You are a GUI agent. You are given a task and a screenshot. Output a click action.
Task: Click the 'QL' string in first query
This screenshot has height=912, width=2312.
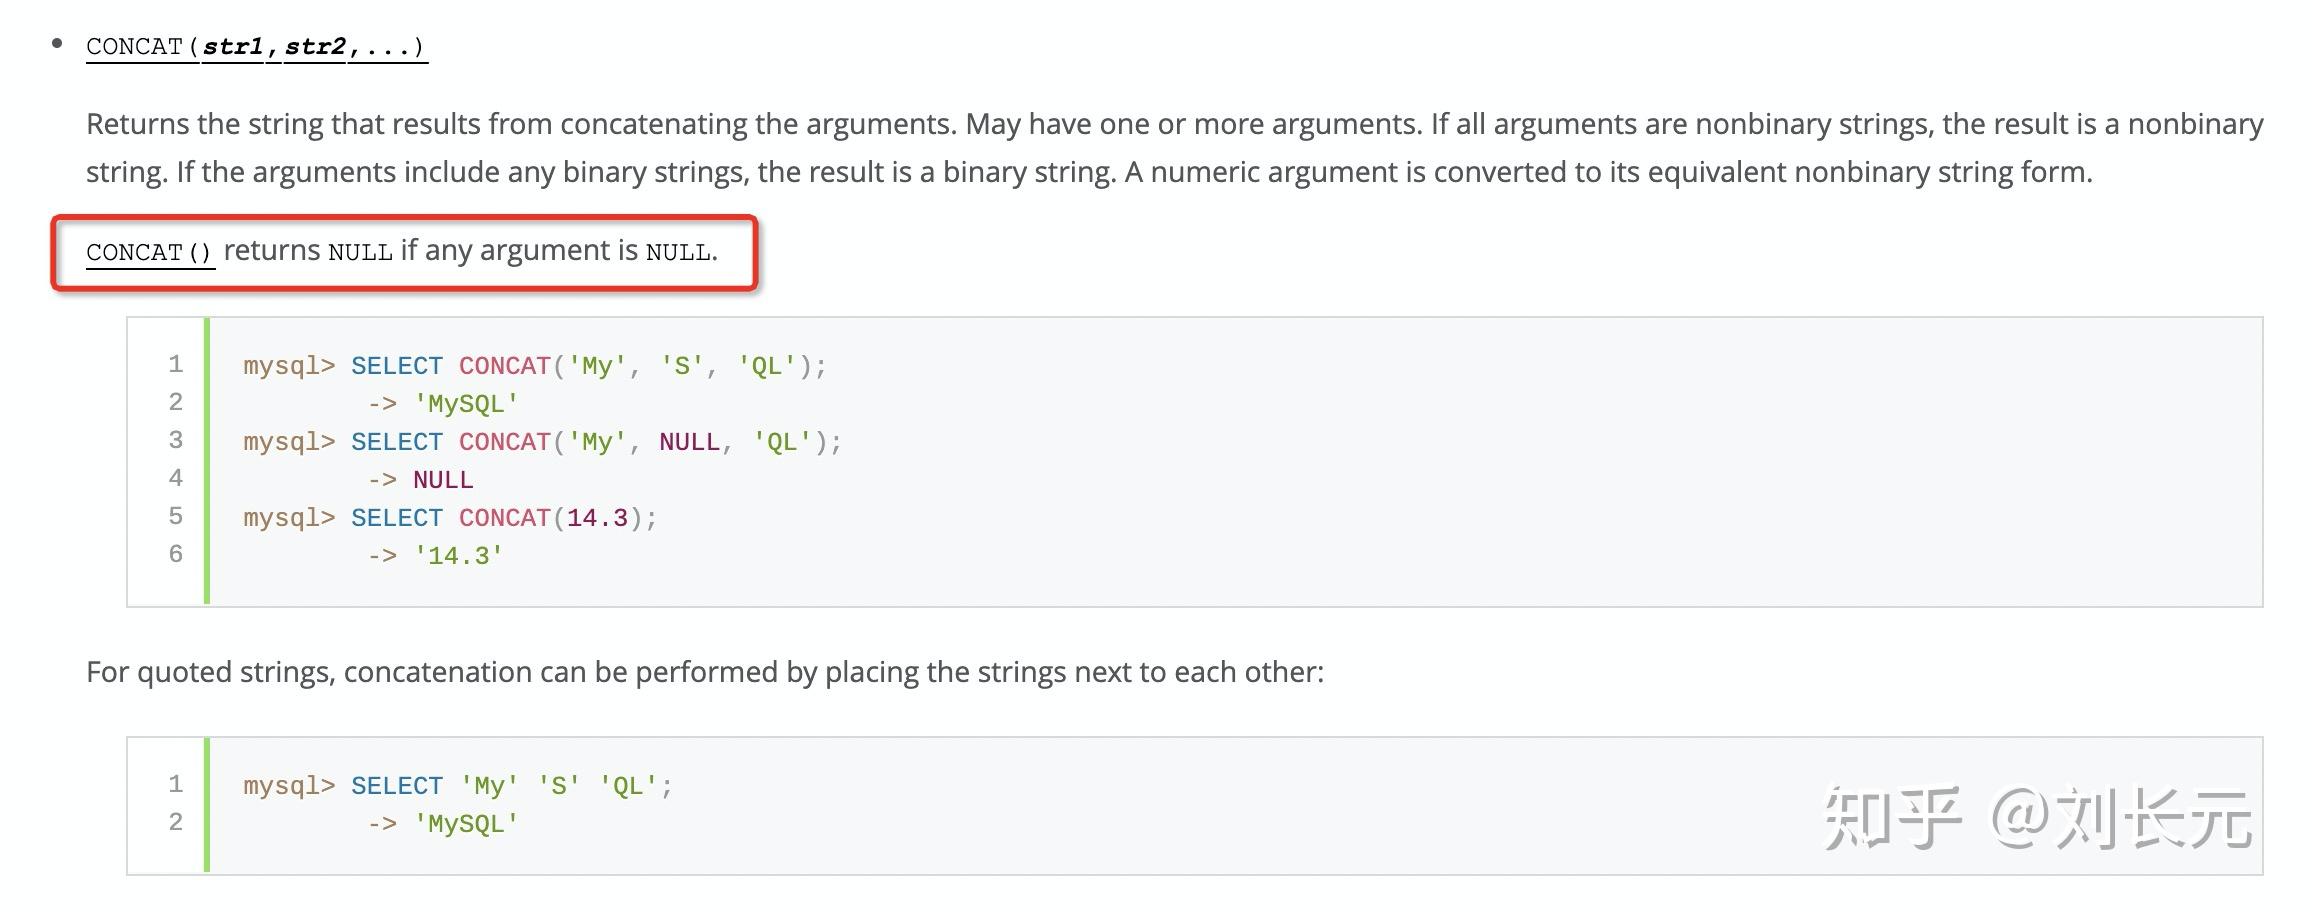coord(767,366)
